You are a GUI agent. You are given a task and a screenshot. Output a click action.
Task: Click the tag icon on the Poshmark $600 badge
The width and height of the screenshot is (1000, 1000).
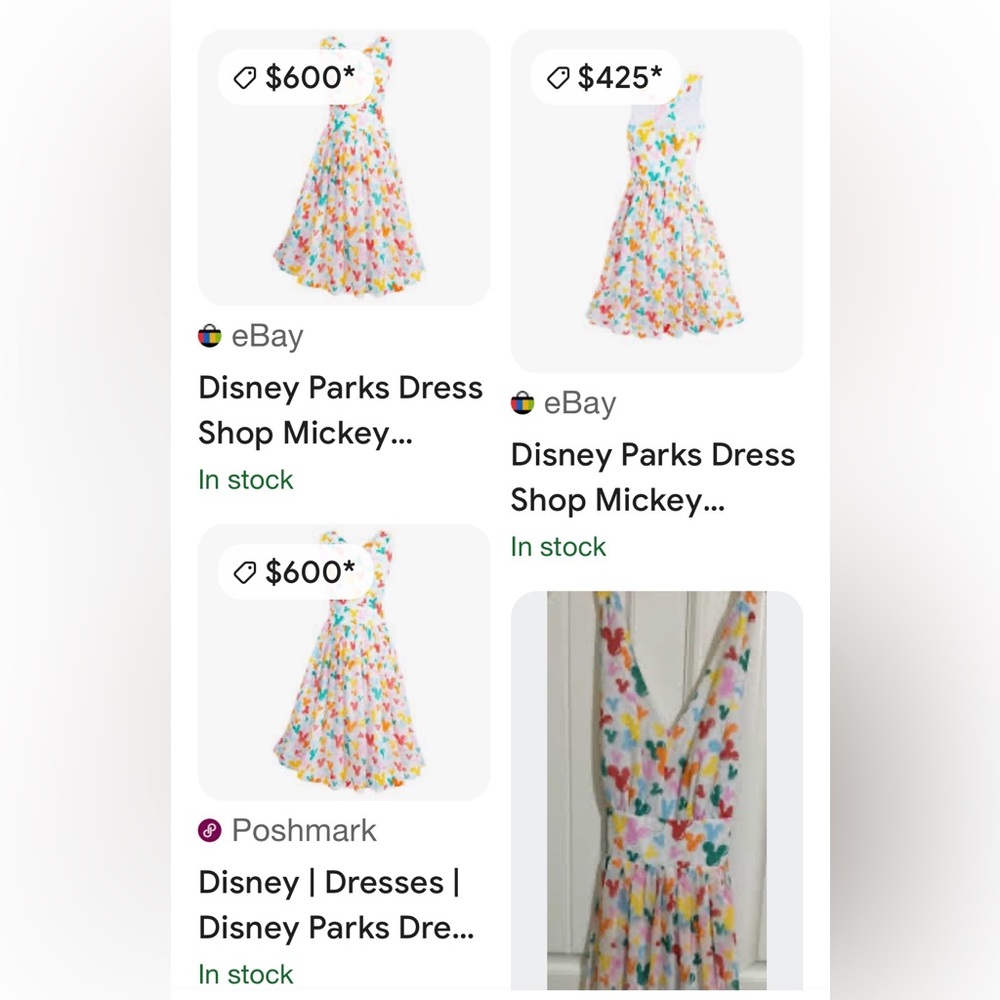245,572
